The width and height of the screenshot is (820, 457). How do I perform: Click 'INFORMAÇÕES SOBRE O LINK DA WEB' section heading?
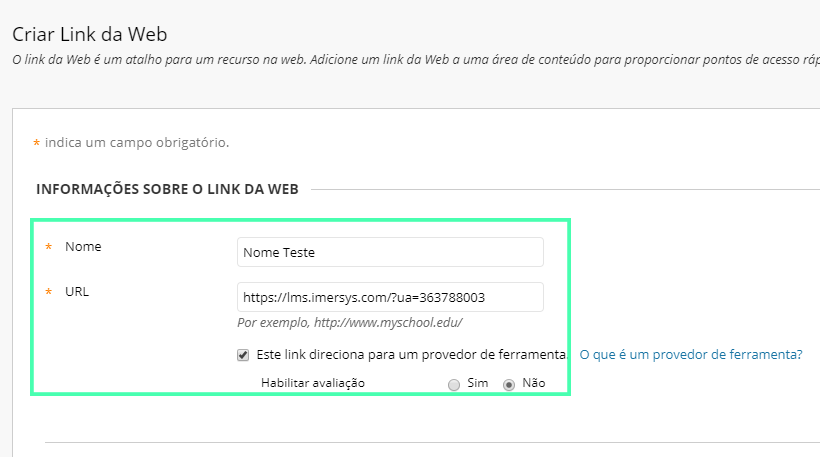(167, 189)
